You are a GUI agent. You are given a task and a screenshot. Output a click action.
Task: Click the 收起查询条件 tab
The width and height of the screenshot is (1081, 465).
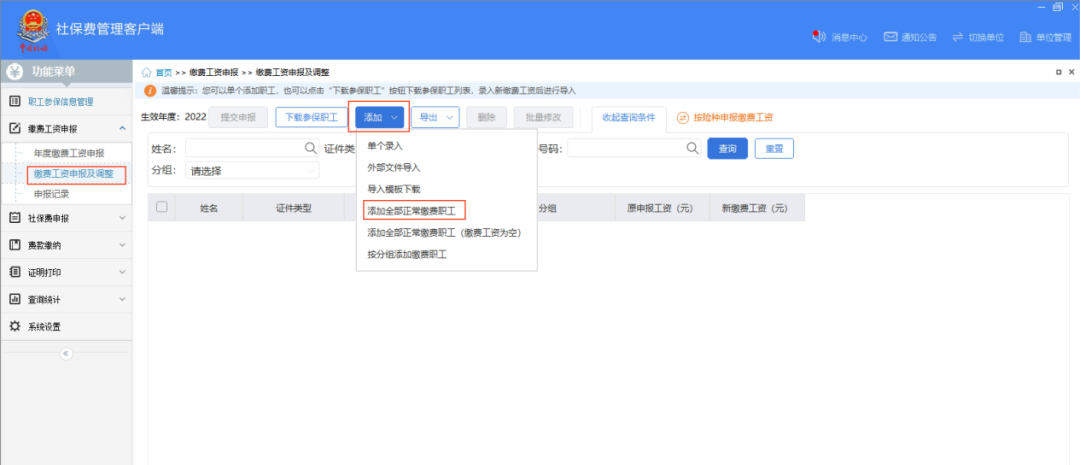point(629,119)
